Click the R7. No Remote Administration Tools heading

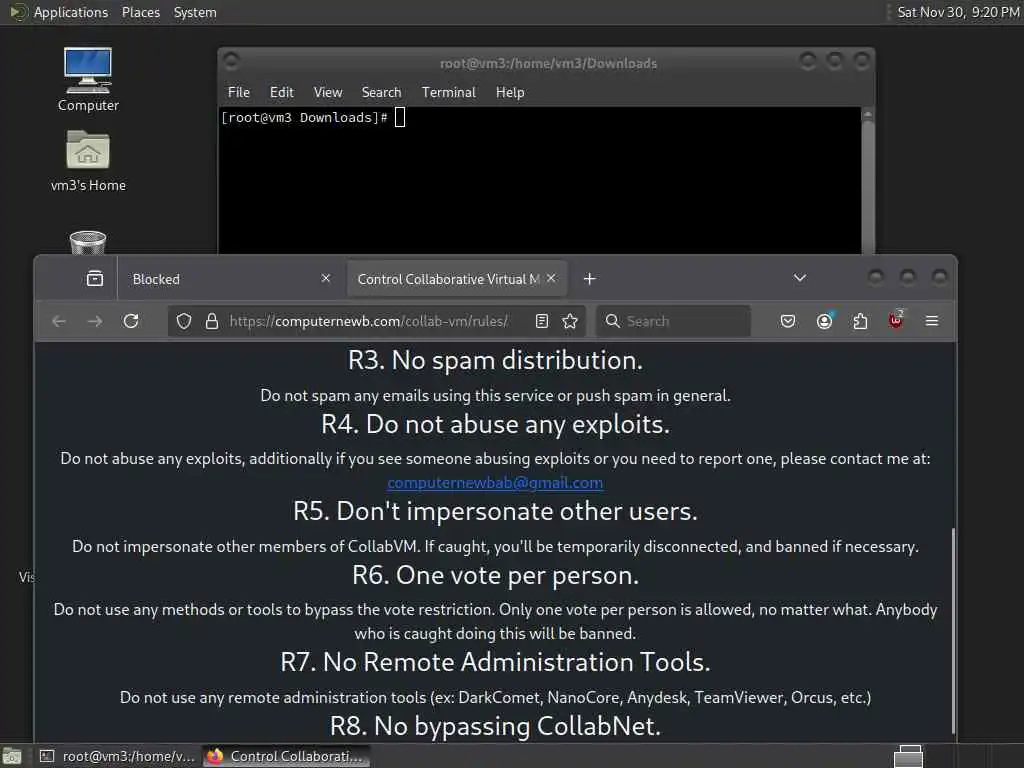click(x=495, y=662)
